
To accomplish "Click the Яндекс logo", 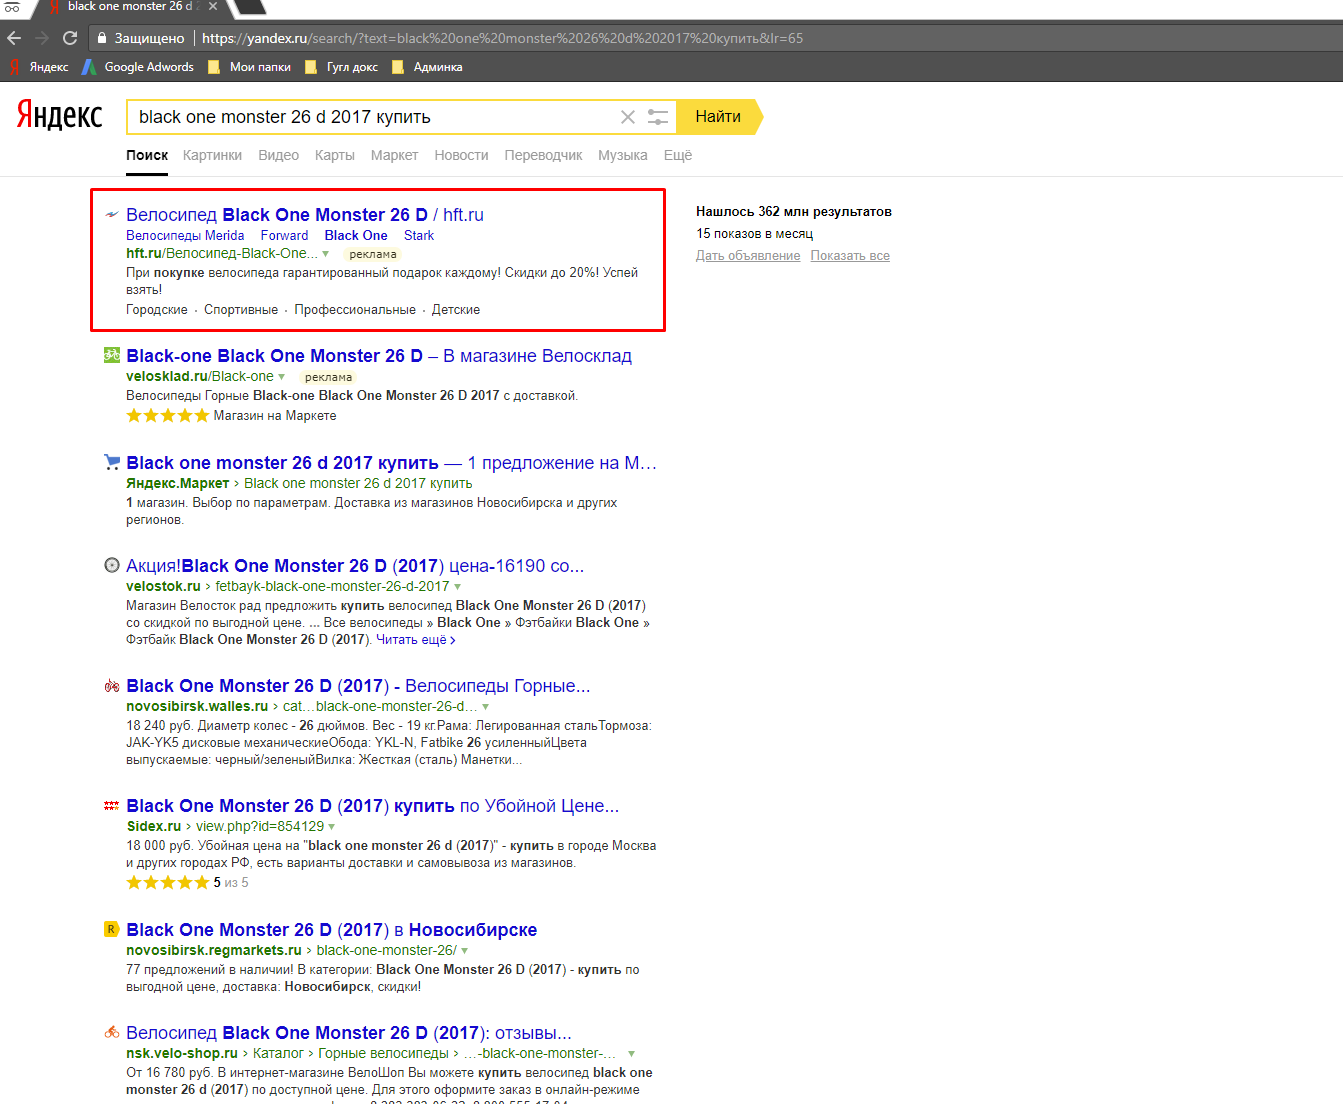I will tap(59, 115).
